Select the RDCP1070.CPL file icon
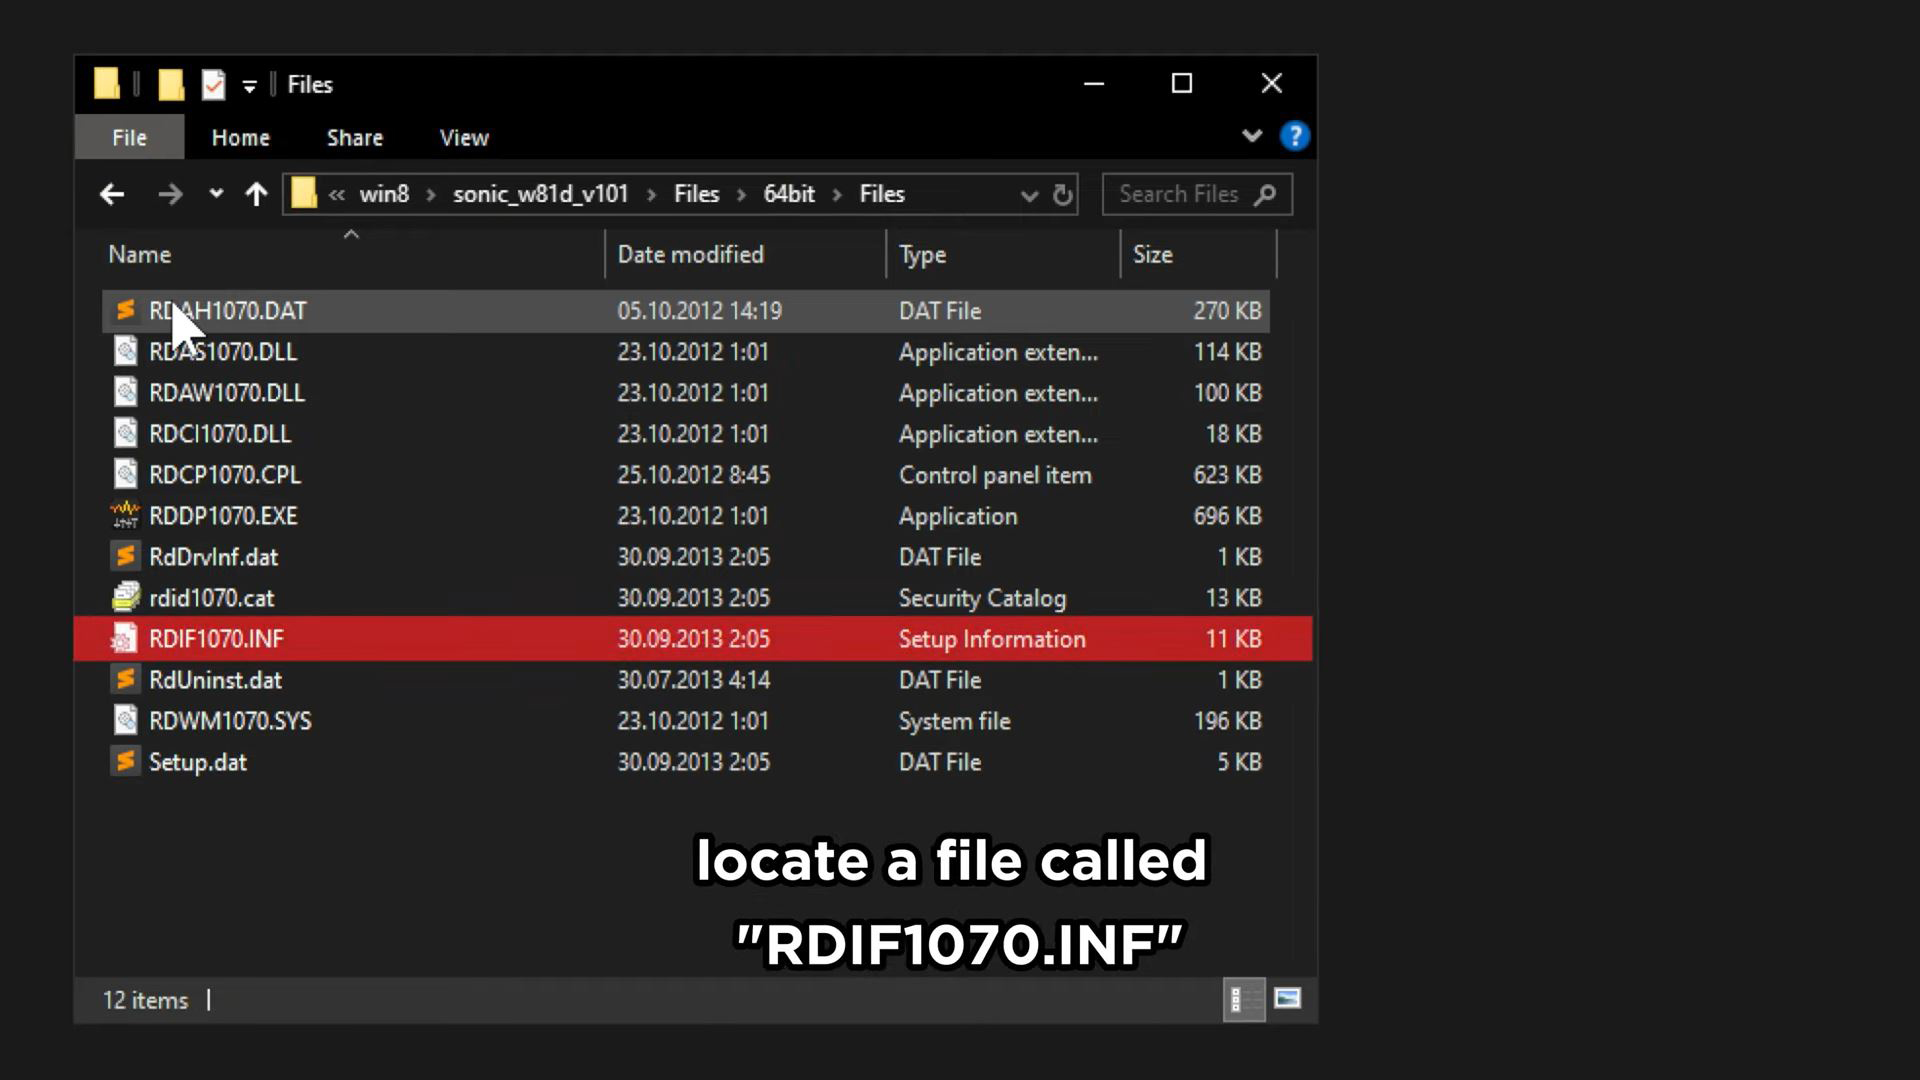The width and height of the screenshot is (1920, 1080). coord(125,475)
